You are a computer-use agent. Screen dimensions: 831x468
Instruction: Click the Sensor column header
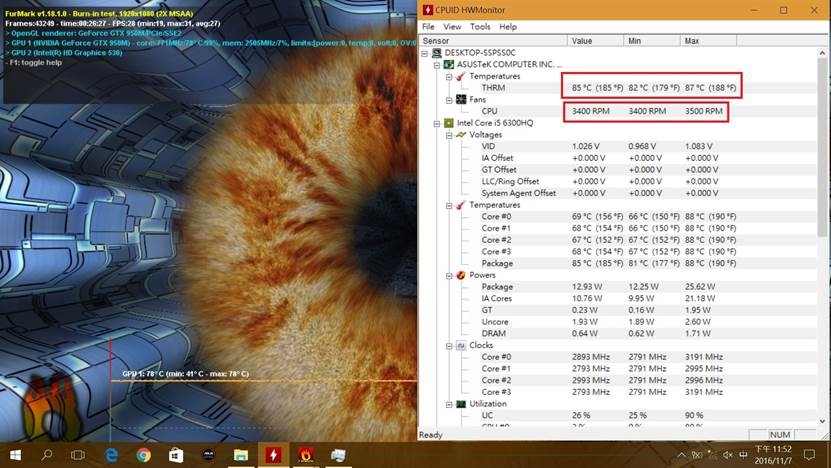click(493, 41)
